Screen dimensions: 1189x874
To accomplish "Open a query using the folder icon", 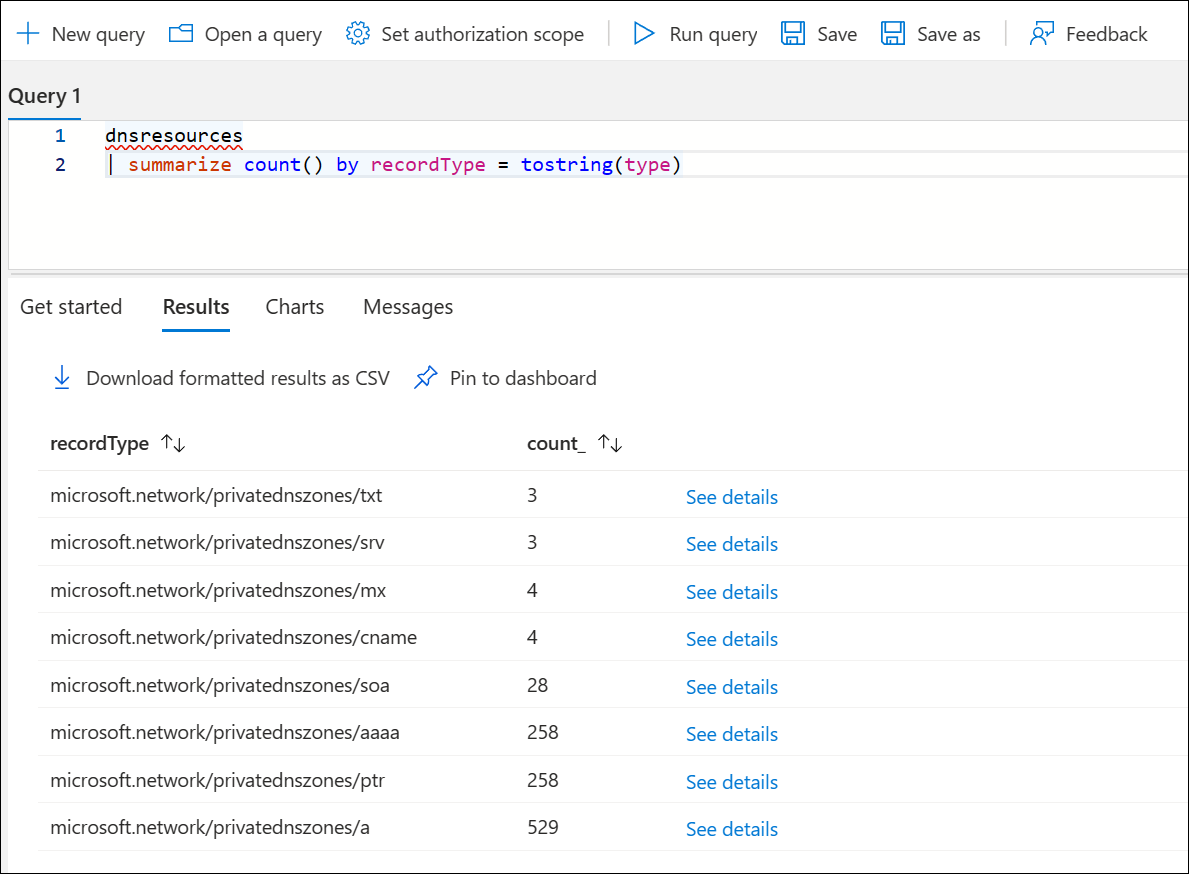I will 180,33.
